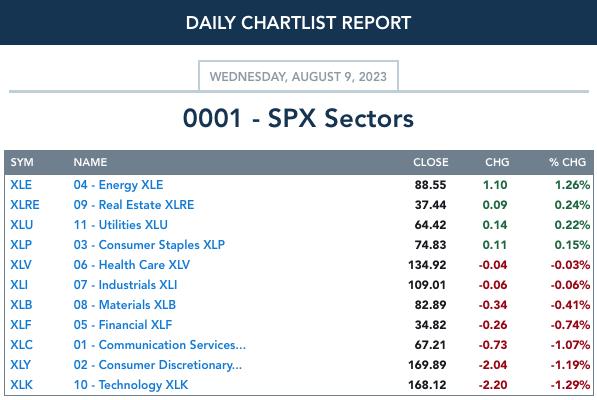Screen dimensions: 597x400
Task: Open 05 - Financial XLF link
Action: [x=123, y=325]
